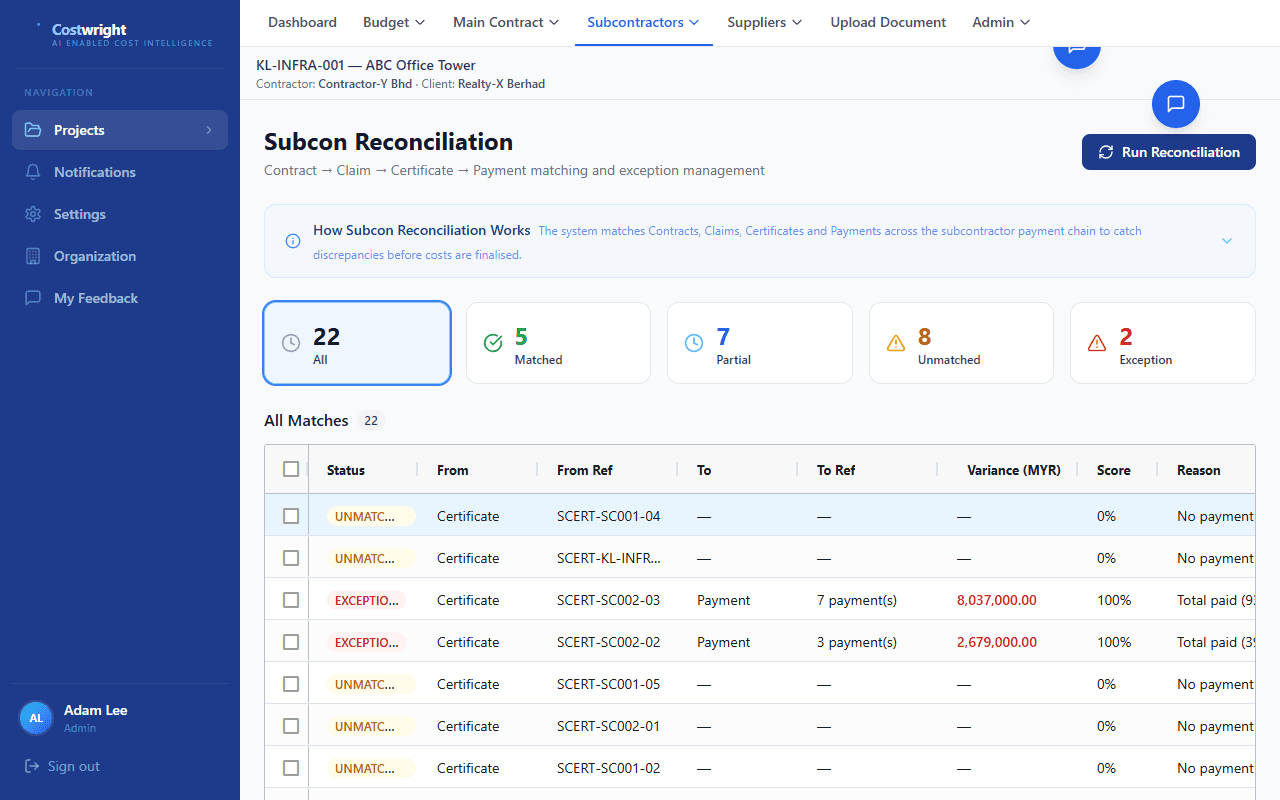Click the blue clock icon on the Partial card

click(x=694, y=343)
